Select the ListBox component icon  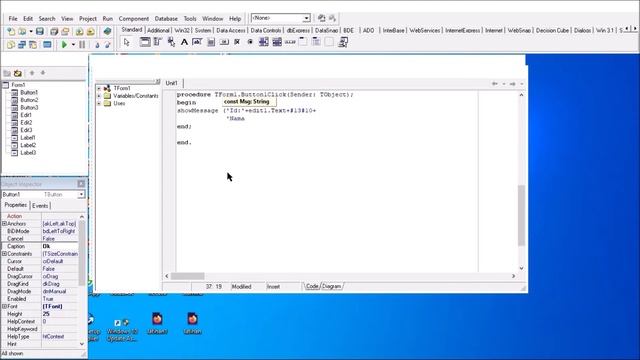[263, 42]
